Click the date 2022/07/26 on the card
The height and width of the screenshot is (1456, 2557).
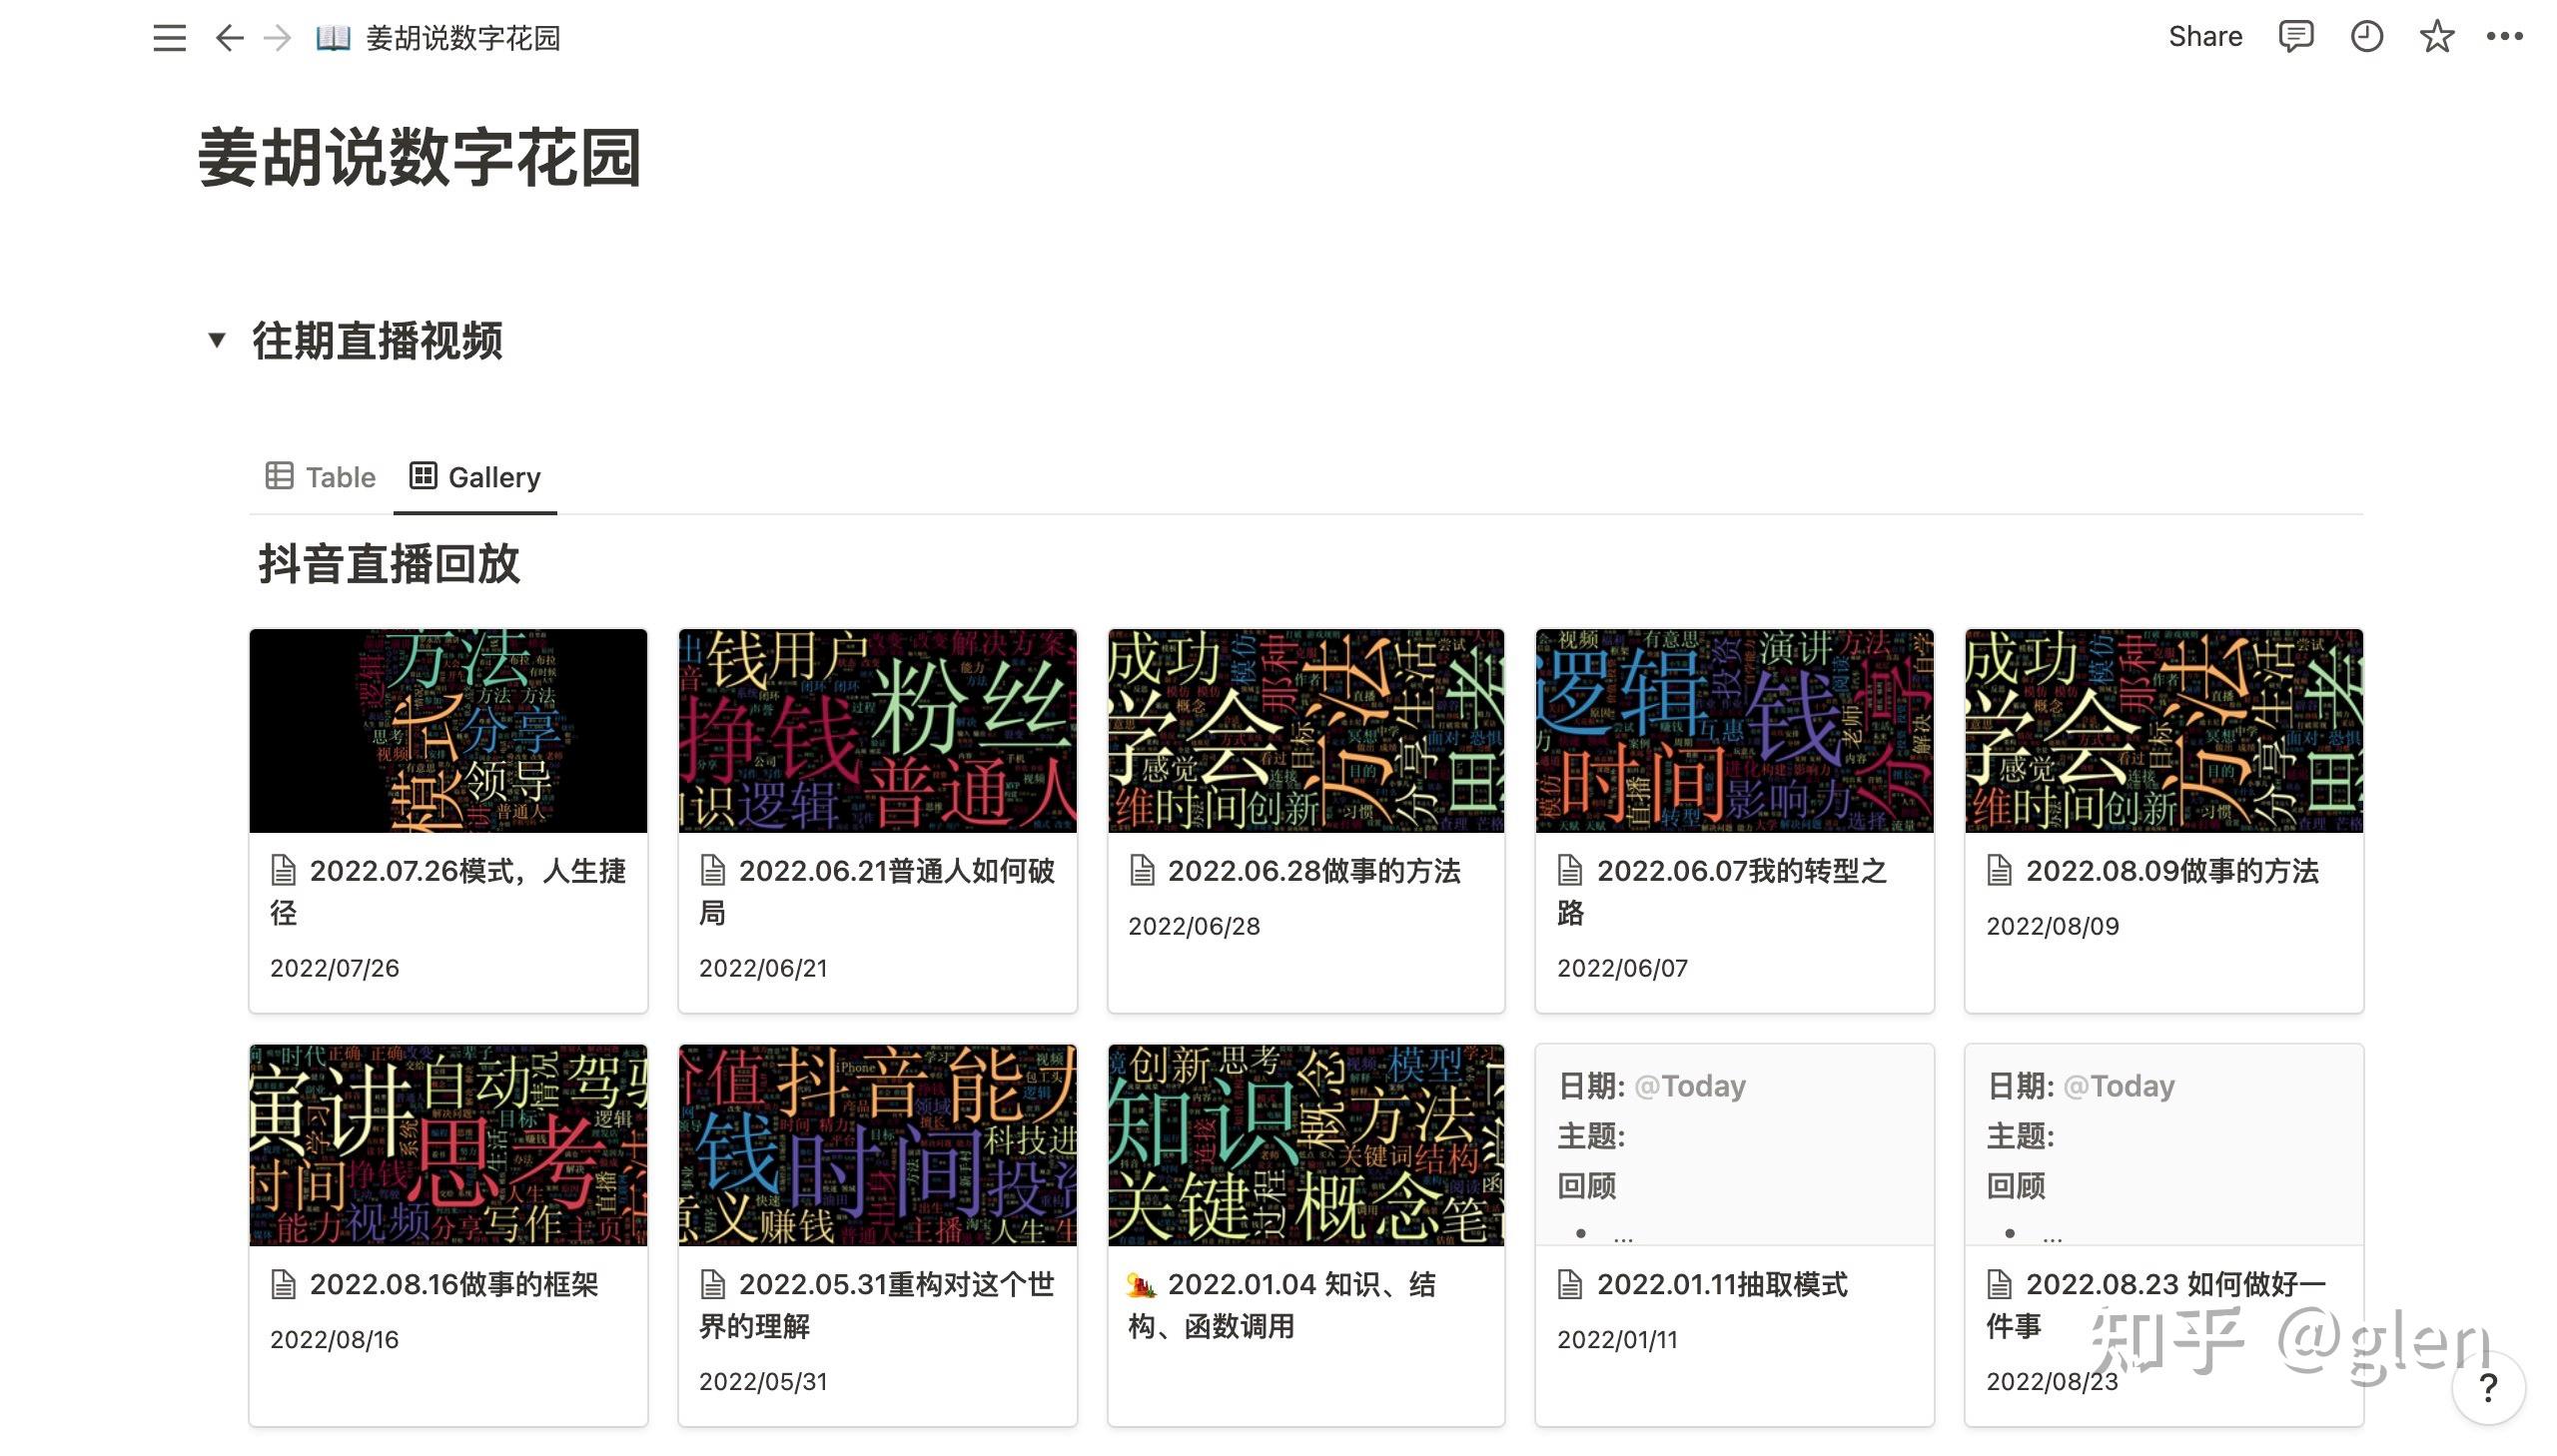(334, 968)
